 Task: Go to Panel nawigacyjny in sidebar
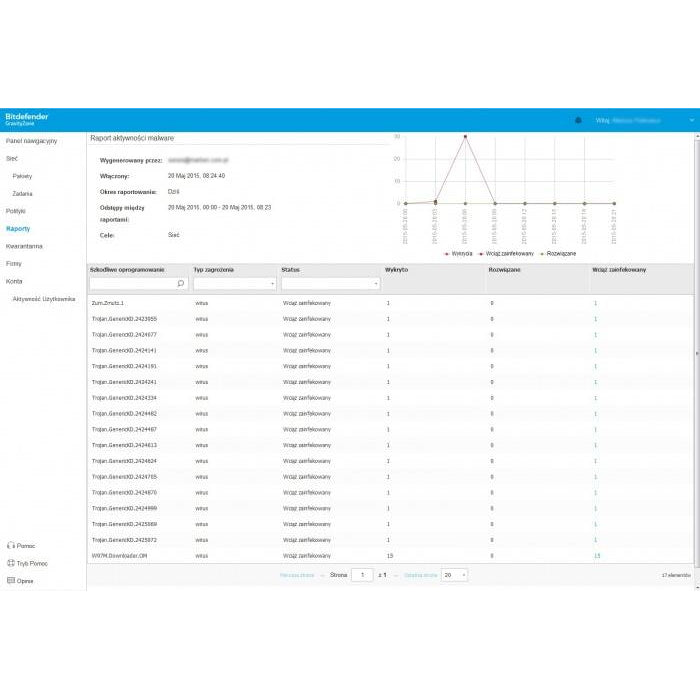click(x=30, y=142)
